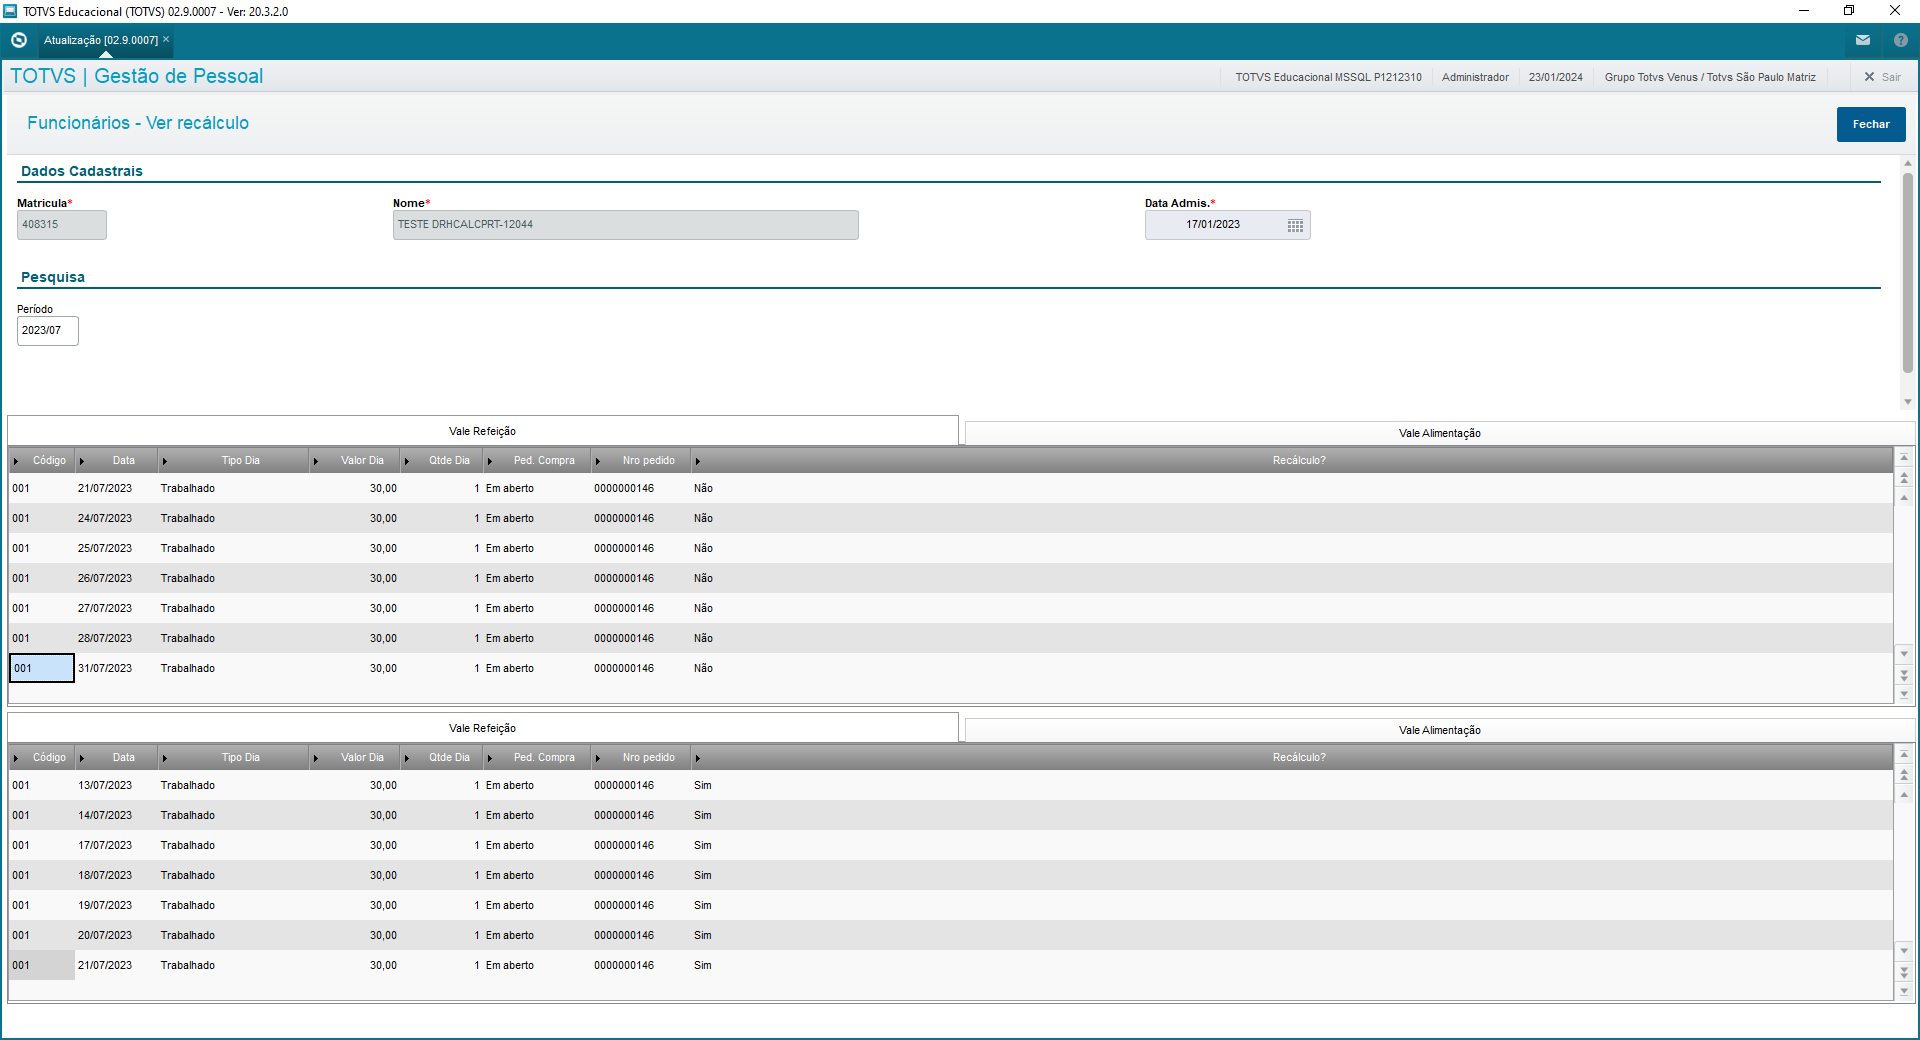Select upper grid row dated 24/07/2023

(950, 518)
